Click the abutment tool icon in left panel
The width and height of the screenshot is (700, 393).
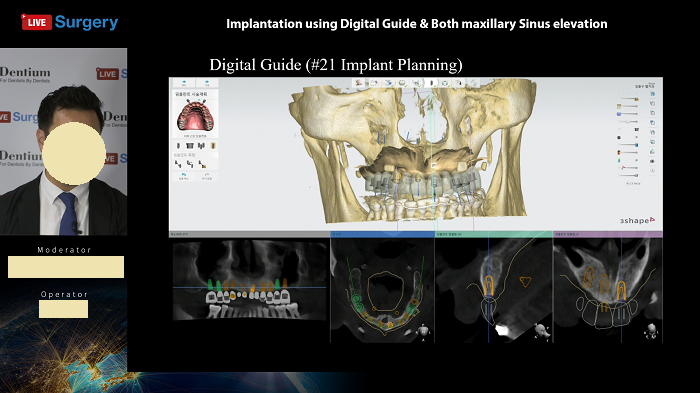(x=190, y=146)
